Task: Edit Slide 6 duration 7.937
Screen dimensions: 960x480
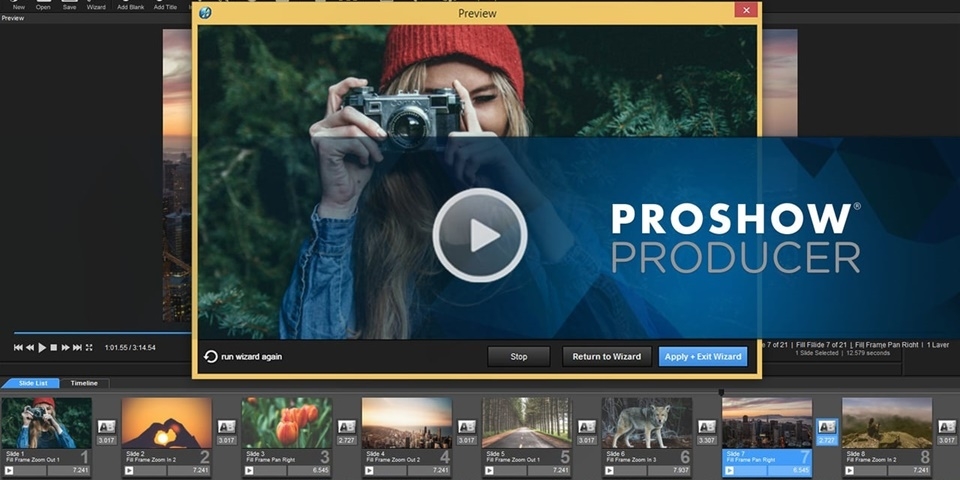Action: (x=669, y=470)
